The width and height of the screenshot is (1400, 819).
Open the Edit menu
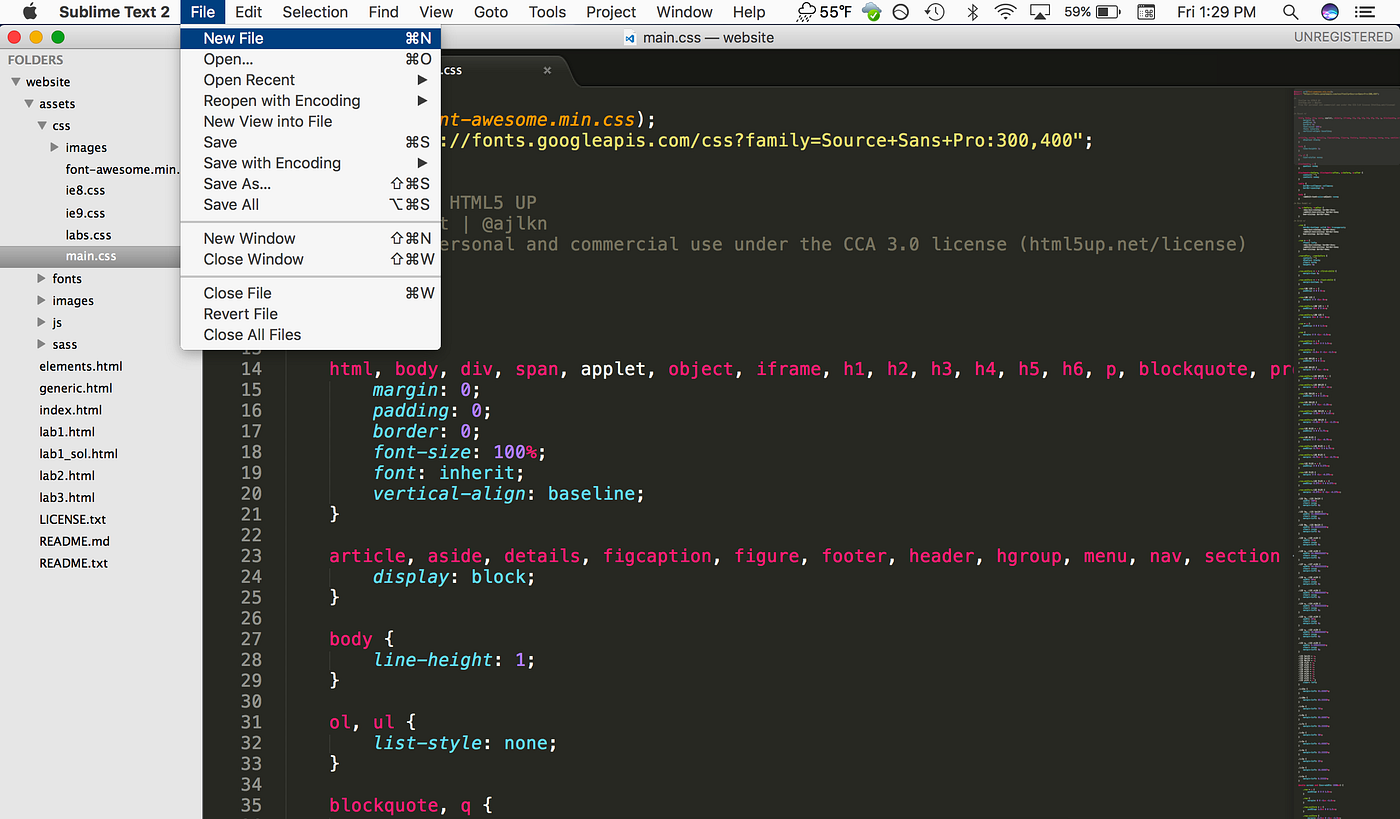tap(248, 12)
